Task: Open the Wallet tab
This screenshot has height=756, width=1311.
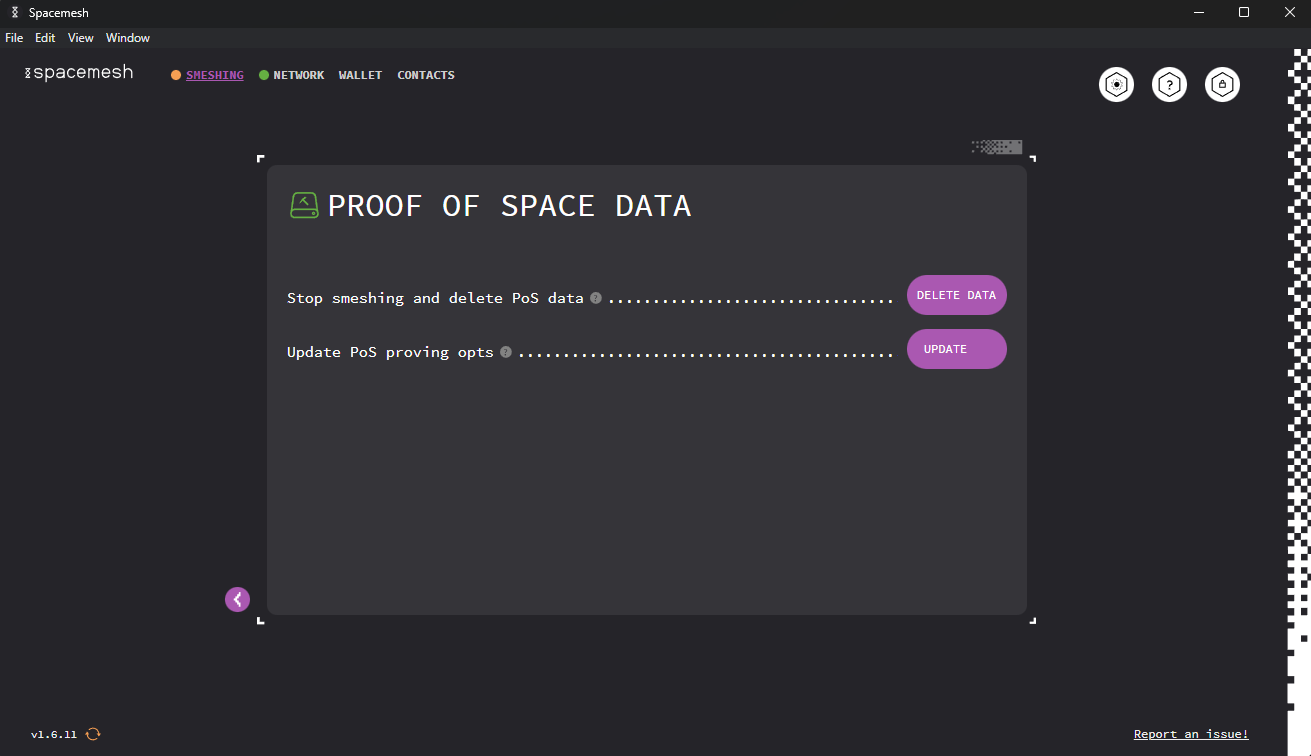Action: coord(361,75)
